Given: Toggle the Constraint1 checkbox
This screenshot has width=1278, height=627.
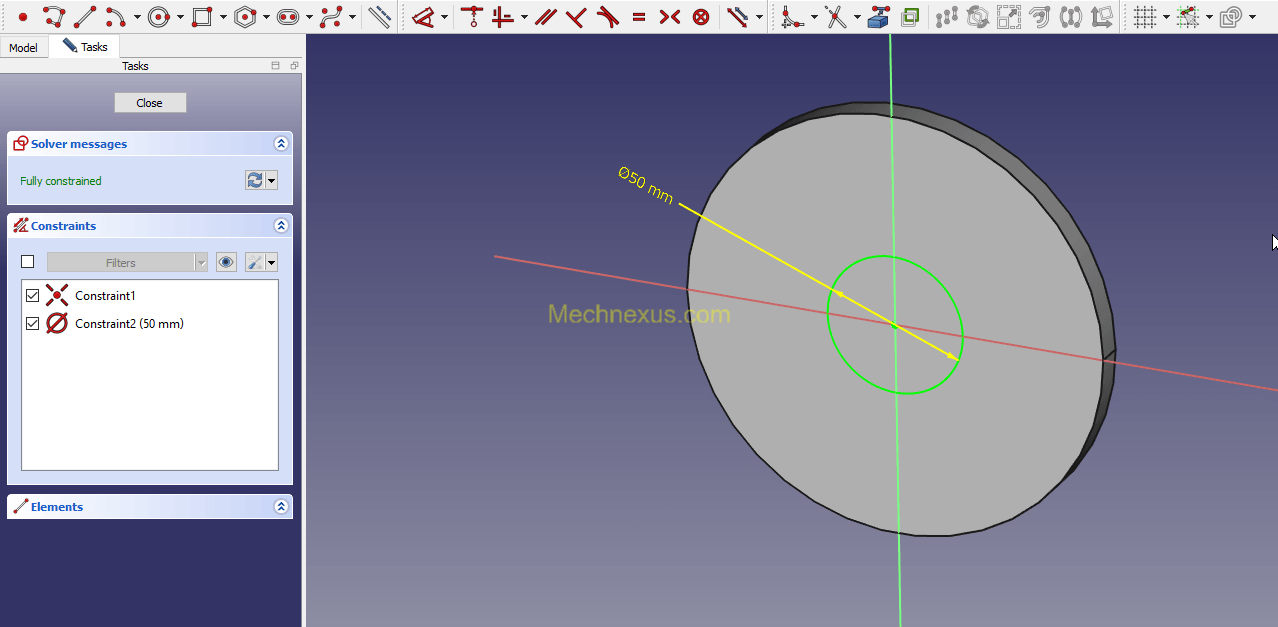Looking at the screenshot, I should (x=32, y=296).
